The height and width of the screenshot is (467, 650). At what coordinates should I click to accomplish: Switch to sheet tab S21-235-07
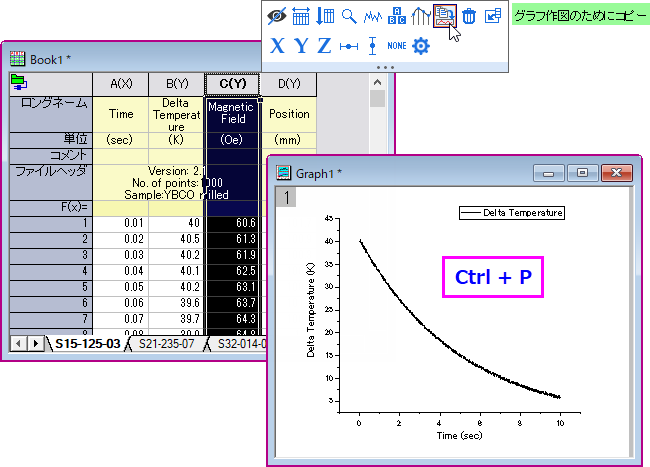[166, 344]
